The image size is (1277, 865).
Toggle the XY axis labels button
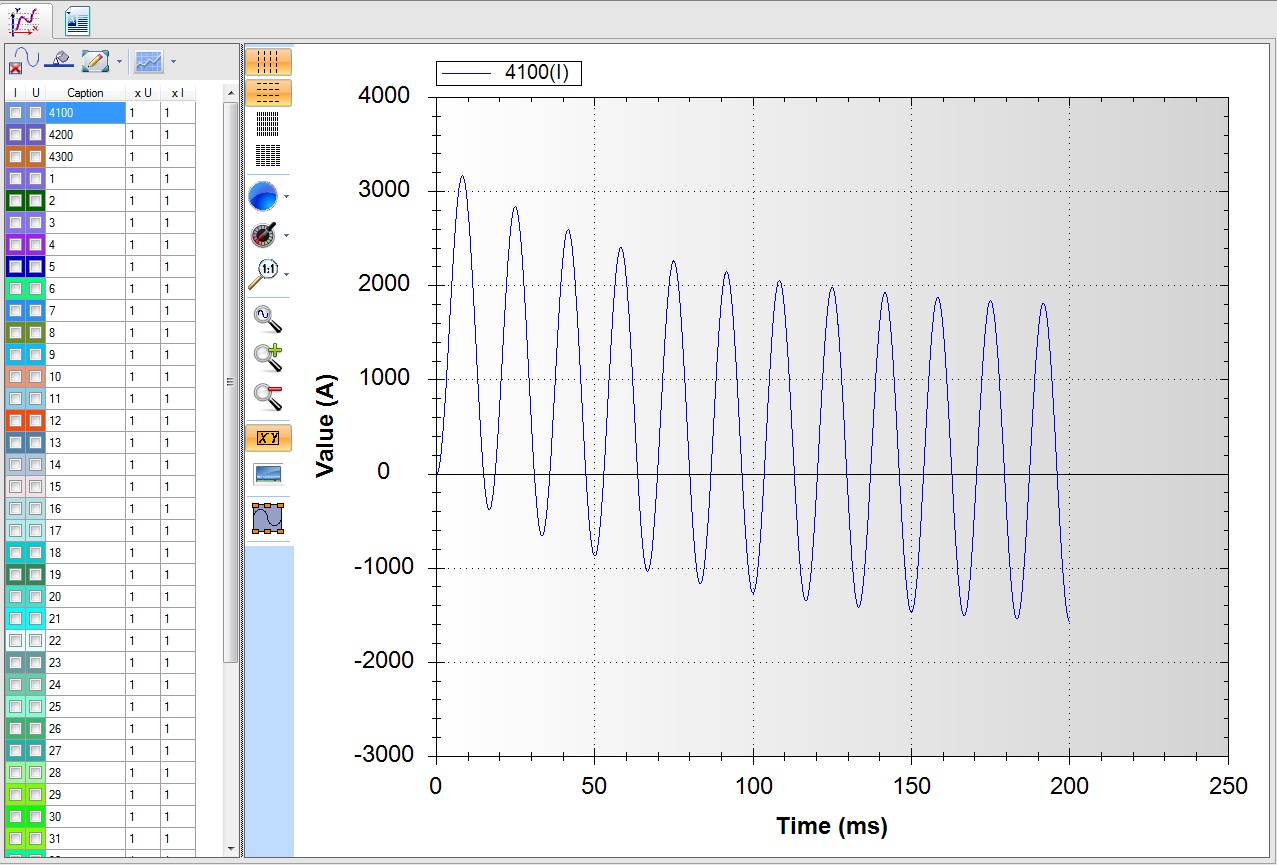click(268, 438)
